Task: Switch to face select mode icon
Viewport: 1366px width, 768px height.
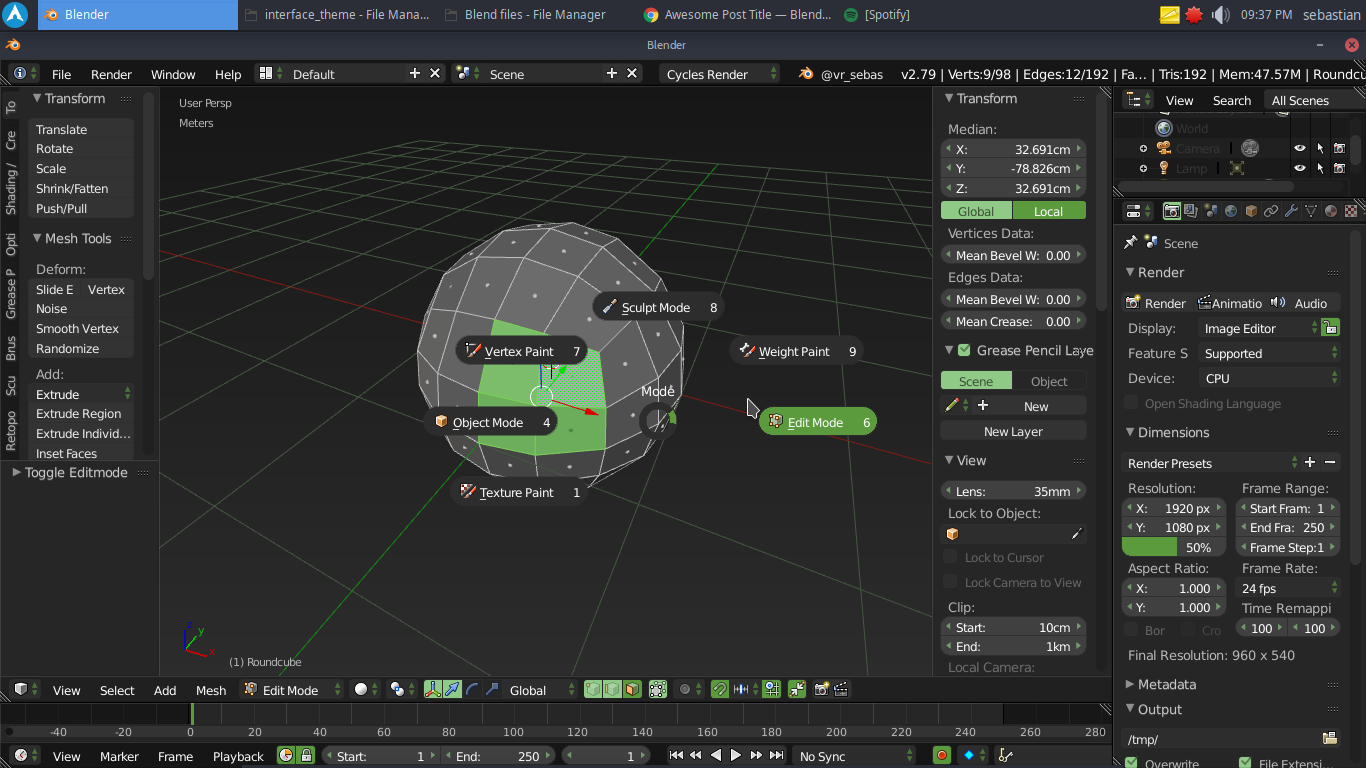Action: tap(632, 689)
